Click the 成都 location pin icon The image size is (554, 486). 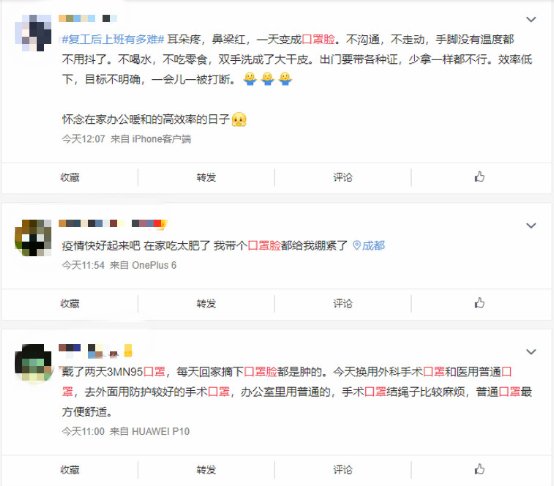pos(356,245)
